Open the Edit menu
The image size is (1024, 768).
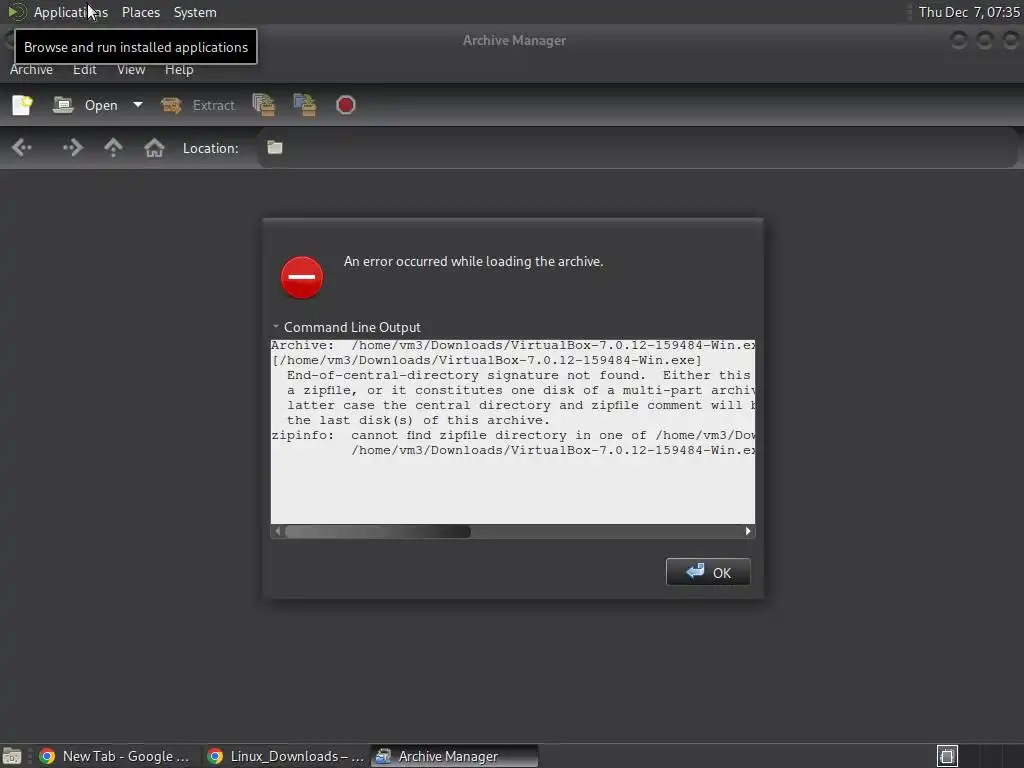click(85, 69)
